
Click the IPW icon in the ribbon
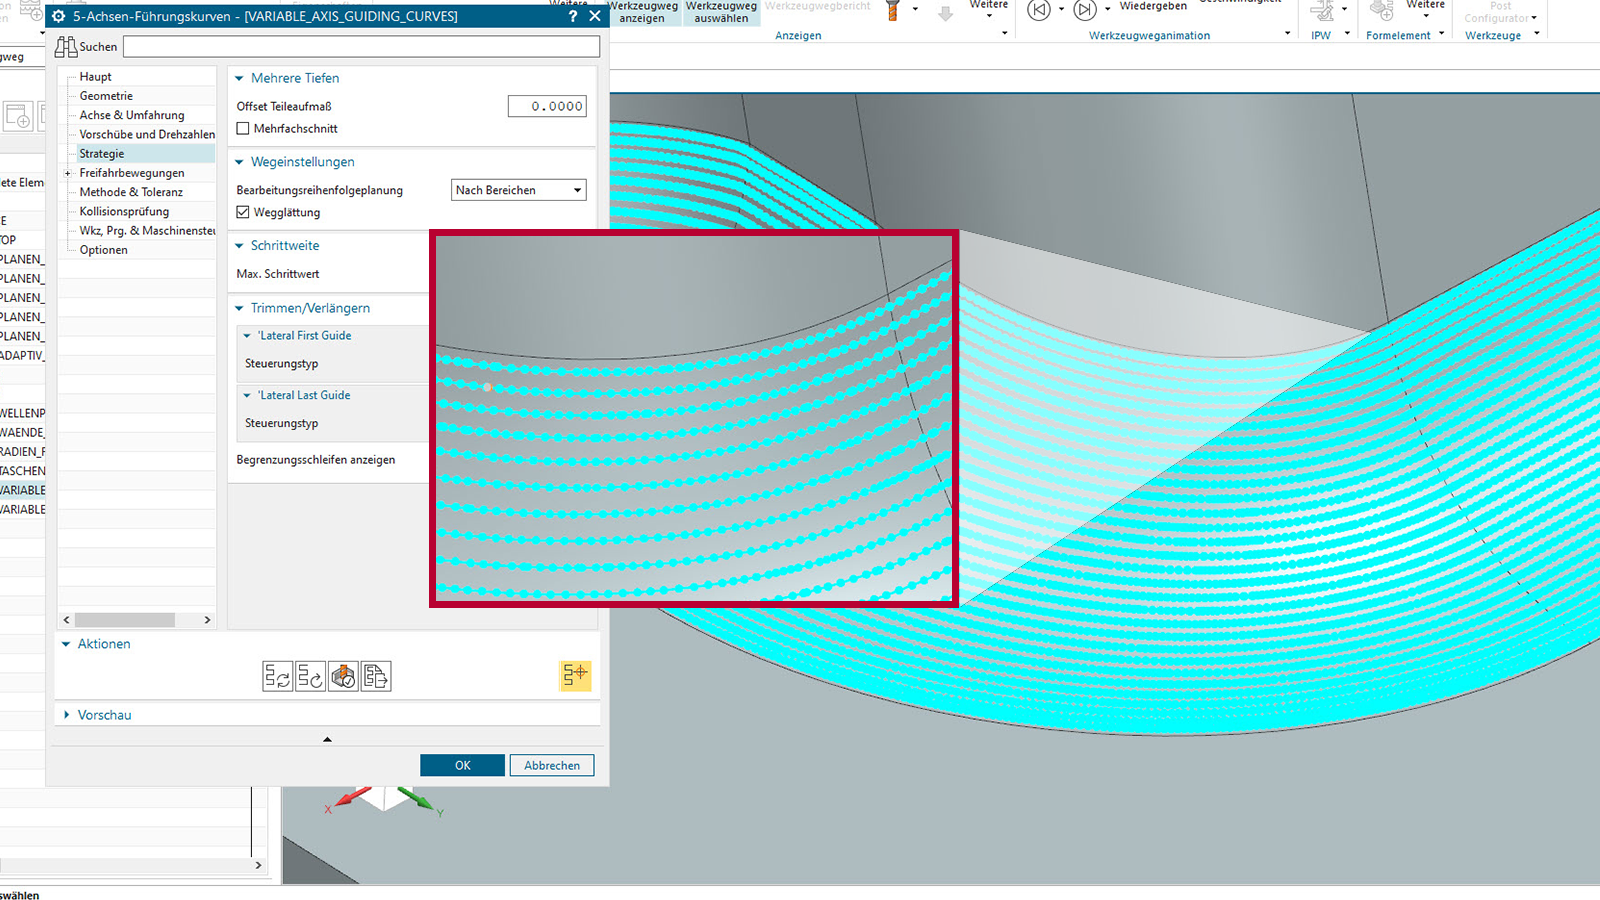pyautogui.click(x=1322, y=12)
